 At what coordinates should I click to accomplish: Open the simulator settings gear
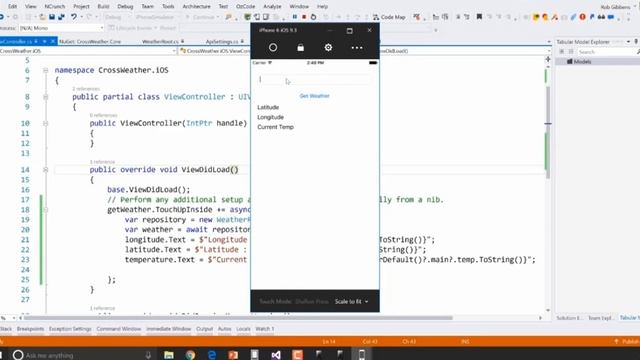[x=328, y=47]
